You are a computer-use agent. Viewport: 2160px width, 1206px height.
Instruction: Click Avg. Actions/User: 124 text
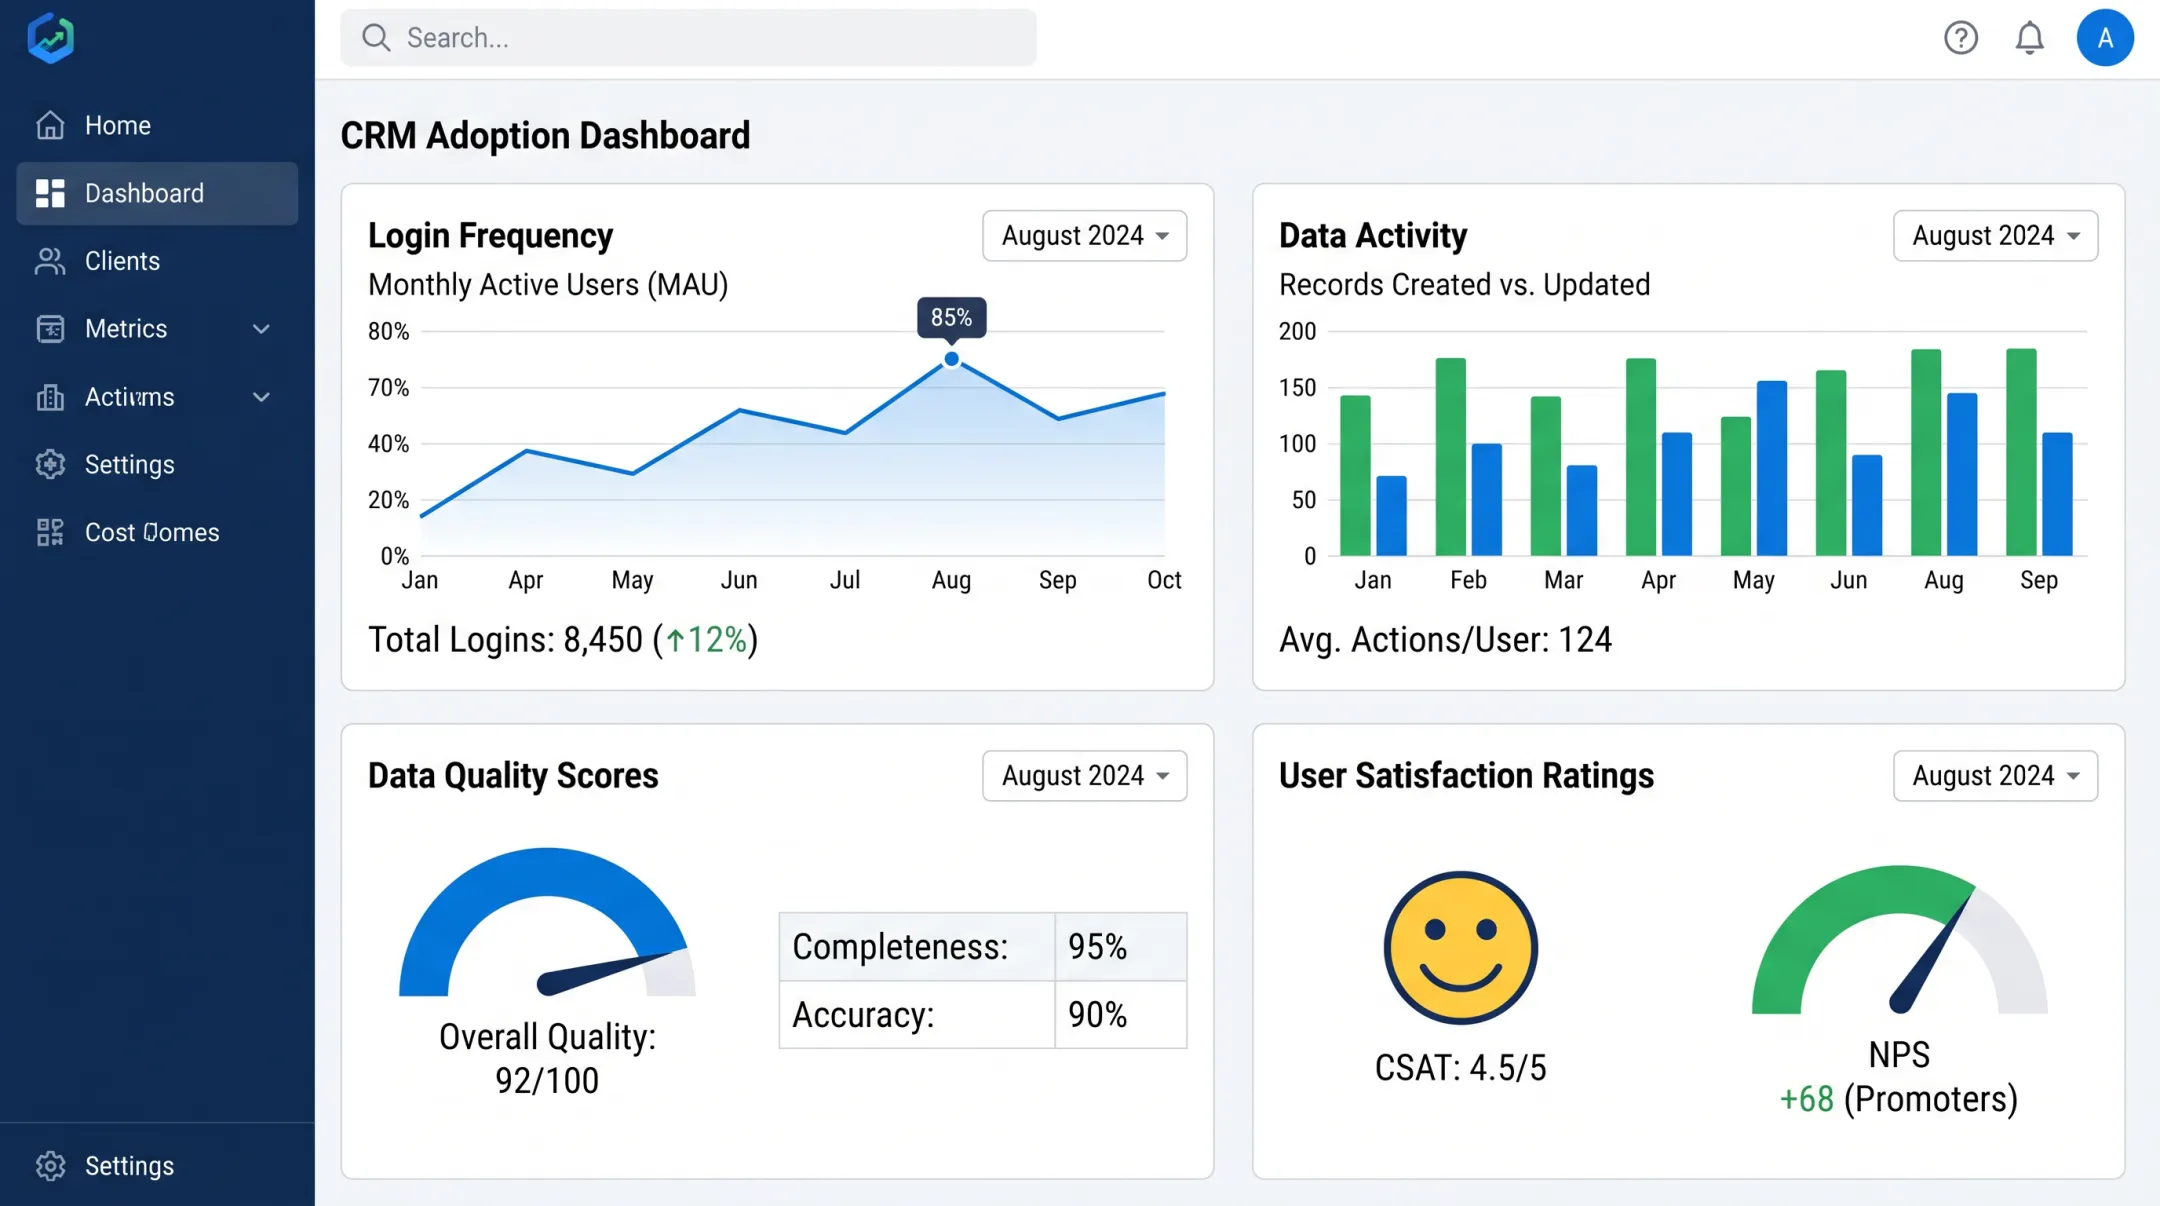tap(1445, 640)
